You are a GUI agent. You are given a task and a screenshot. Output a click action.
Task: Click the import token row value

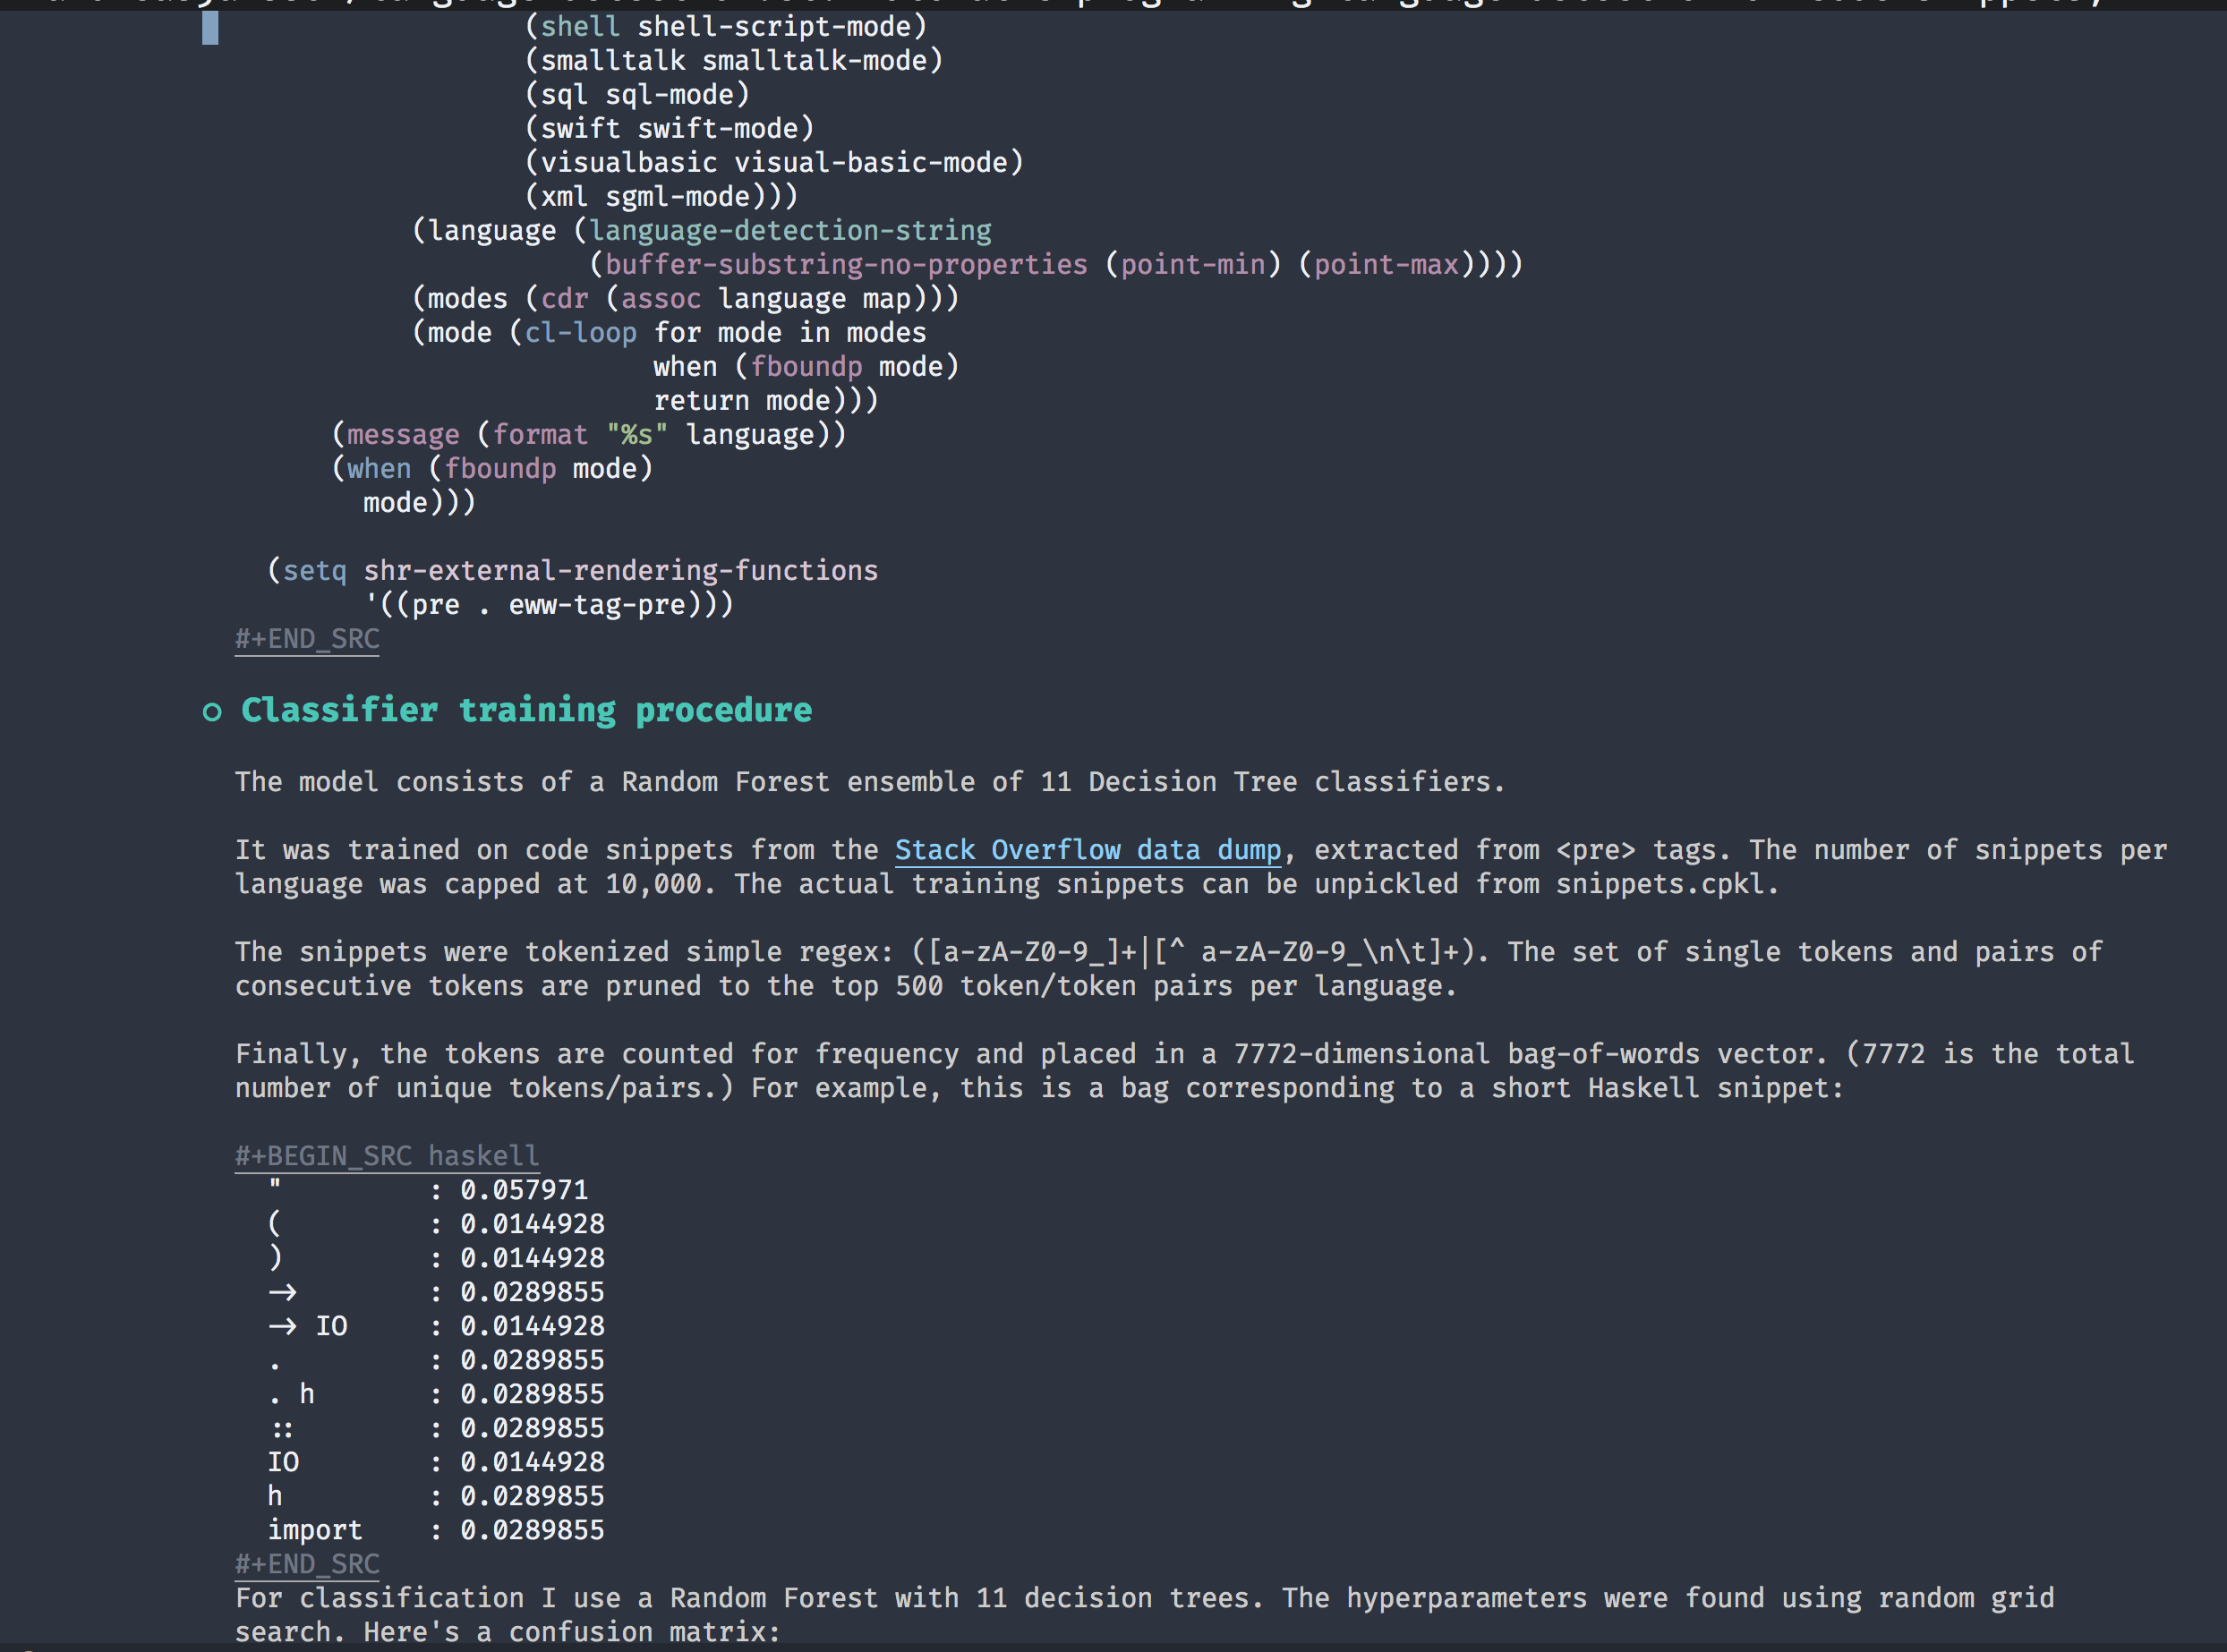point(532,1530)
